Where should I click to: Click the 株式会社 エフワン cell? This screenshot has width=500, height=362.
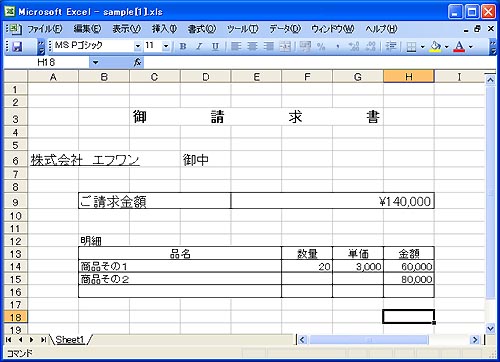(x=85, y=160)
